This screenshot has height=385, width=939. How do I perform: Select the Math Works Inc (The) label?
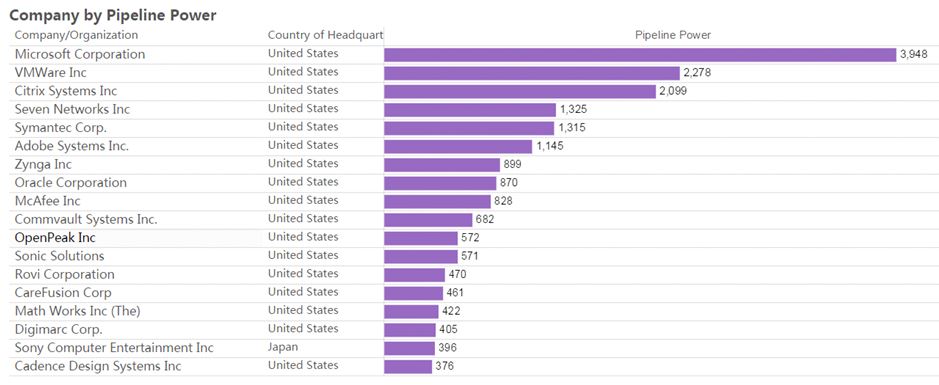[78, 311]
